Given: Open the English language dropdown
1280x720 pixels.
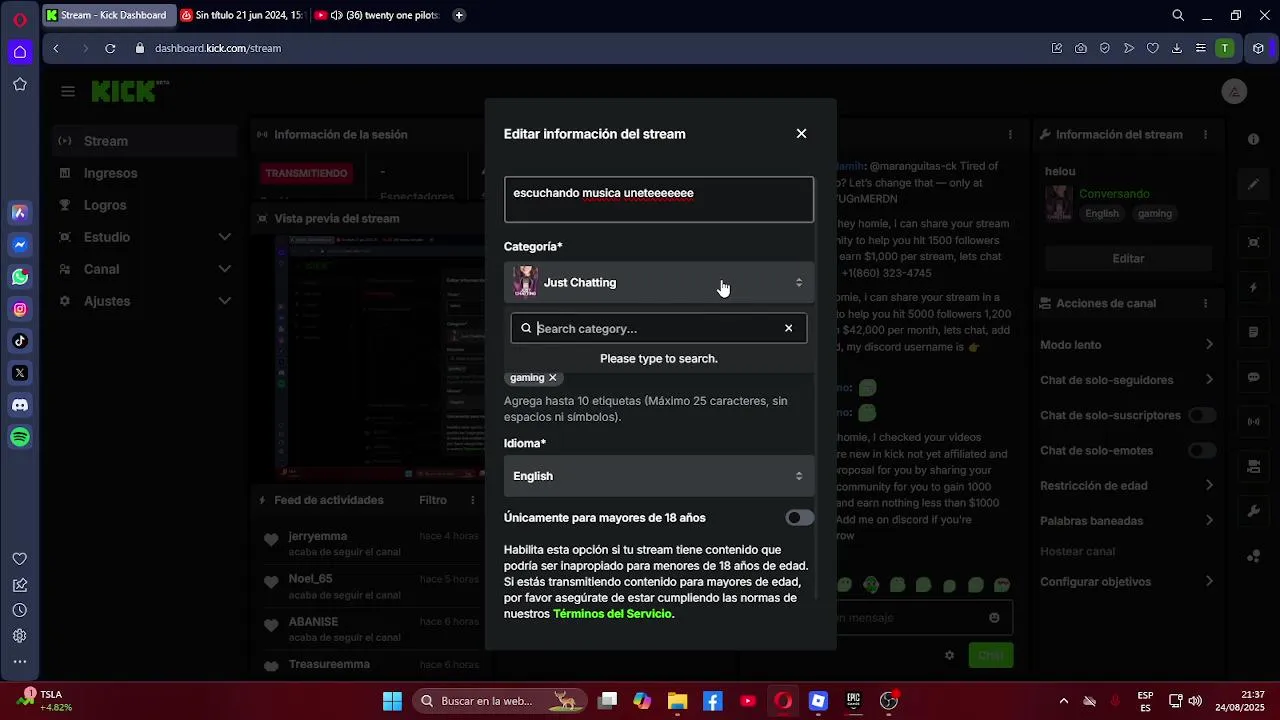Looking at the screenshot, I should click(659, 476).
